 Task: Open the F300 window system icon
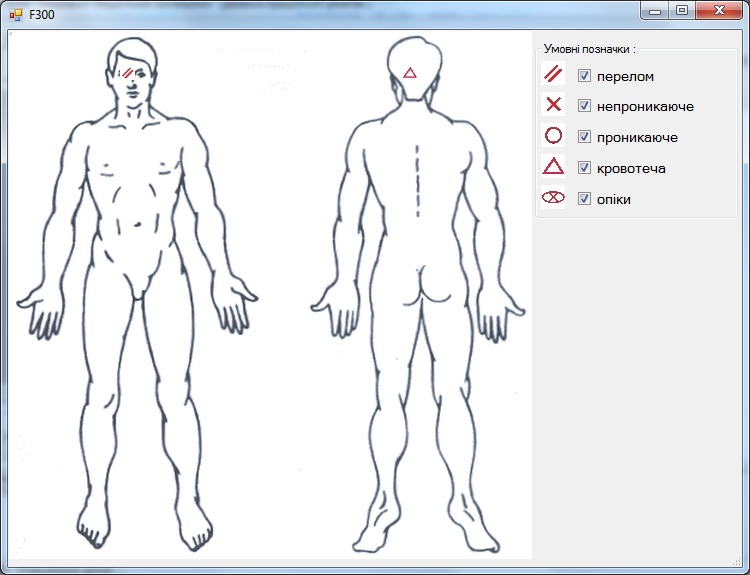point(15,14)
